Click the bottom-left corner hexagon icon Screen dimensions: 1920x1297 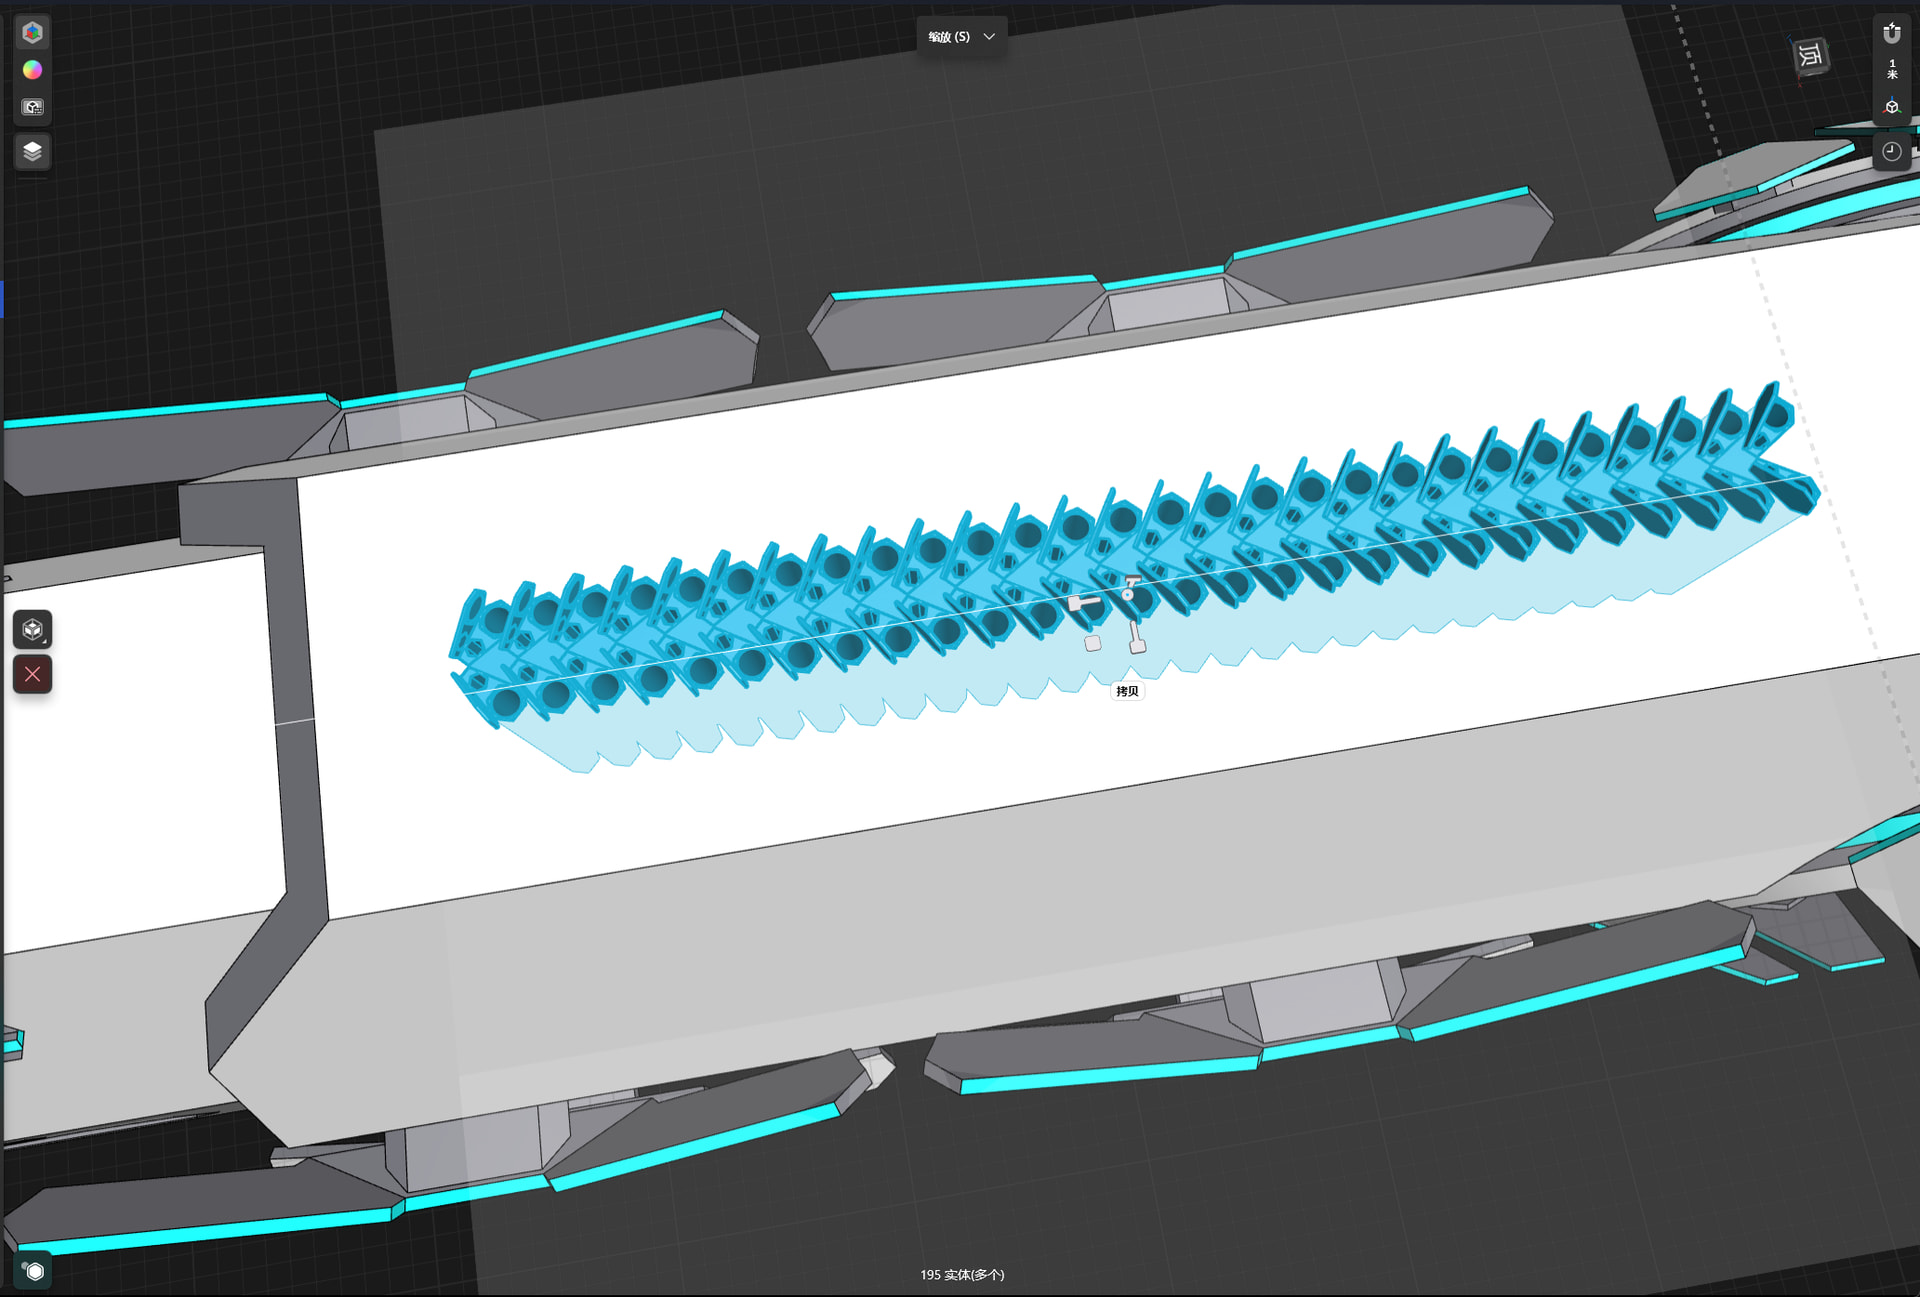point(34,1271)
